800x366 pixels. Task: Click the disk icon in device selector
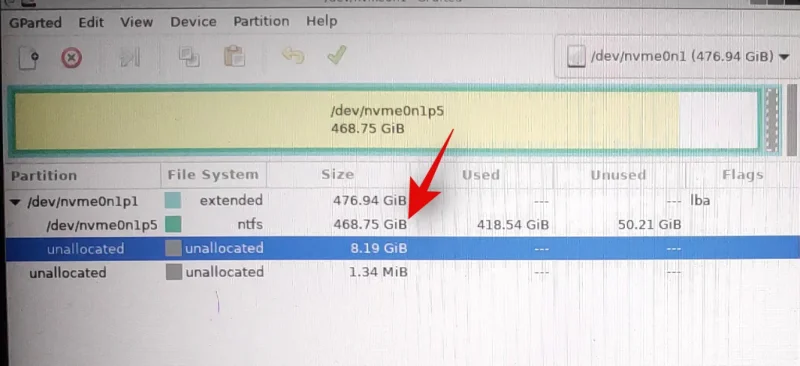click(577, 57)
